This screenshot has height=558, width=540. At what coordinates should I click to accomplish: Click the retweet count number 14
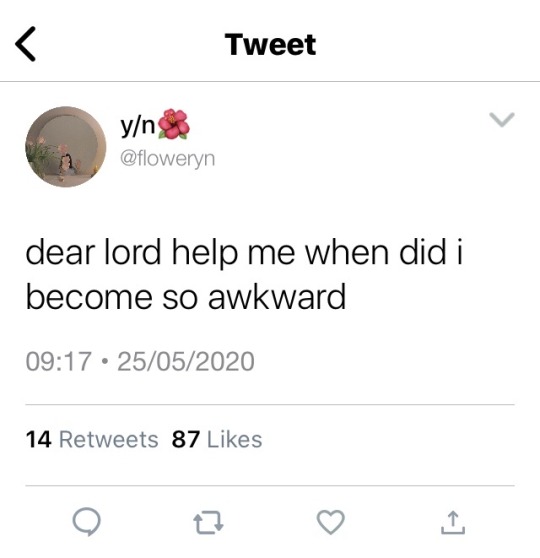point(39,439)
